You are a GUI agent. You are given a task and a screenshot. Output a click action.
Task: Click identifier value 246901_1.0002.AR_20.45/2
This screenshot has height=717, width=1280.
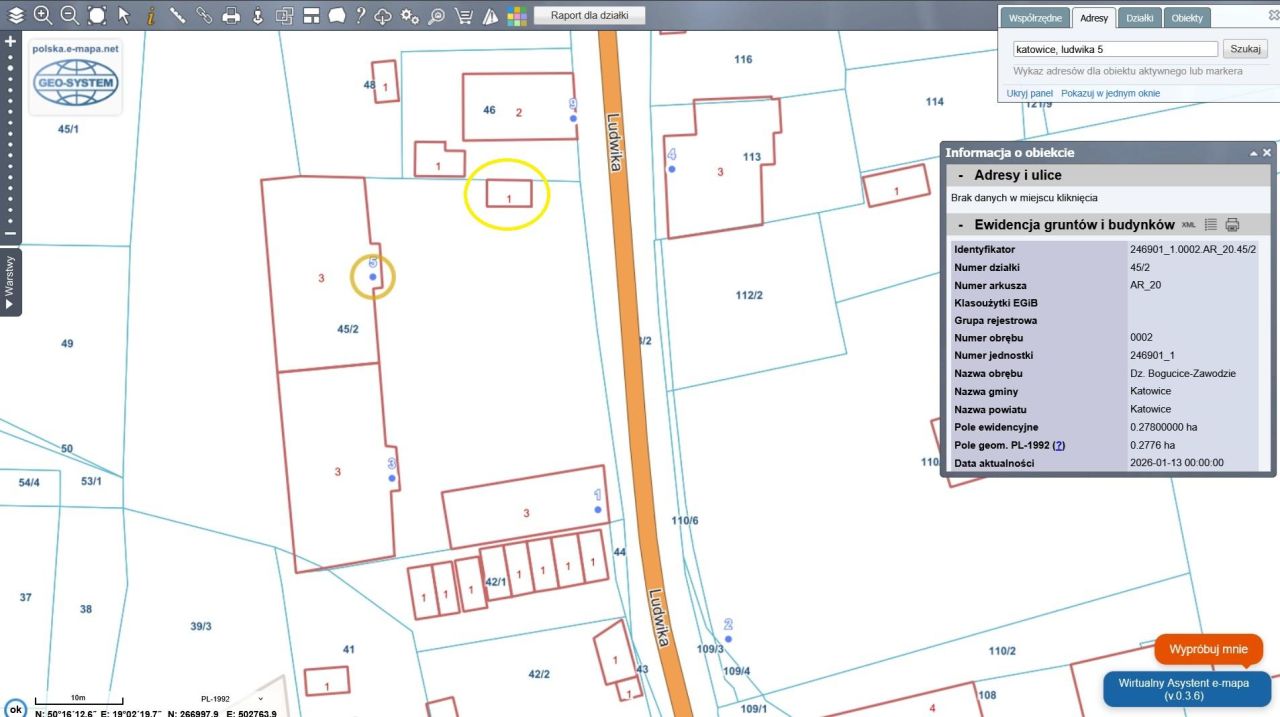pos(1193,249)
